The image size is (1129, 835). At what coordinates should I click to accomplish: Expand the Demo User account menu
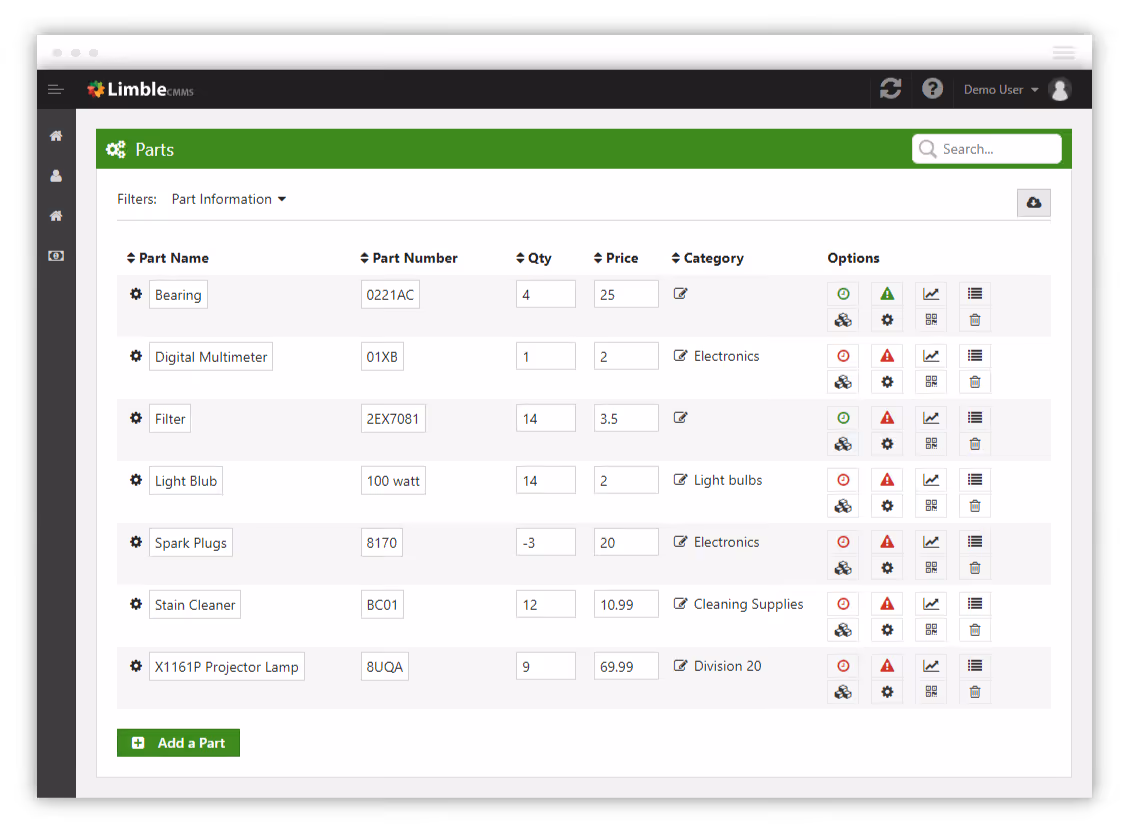pos(999,89)
